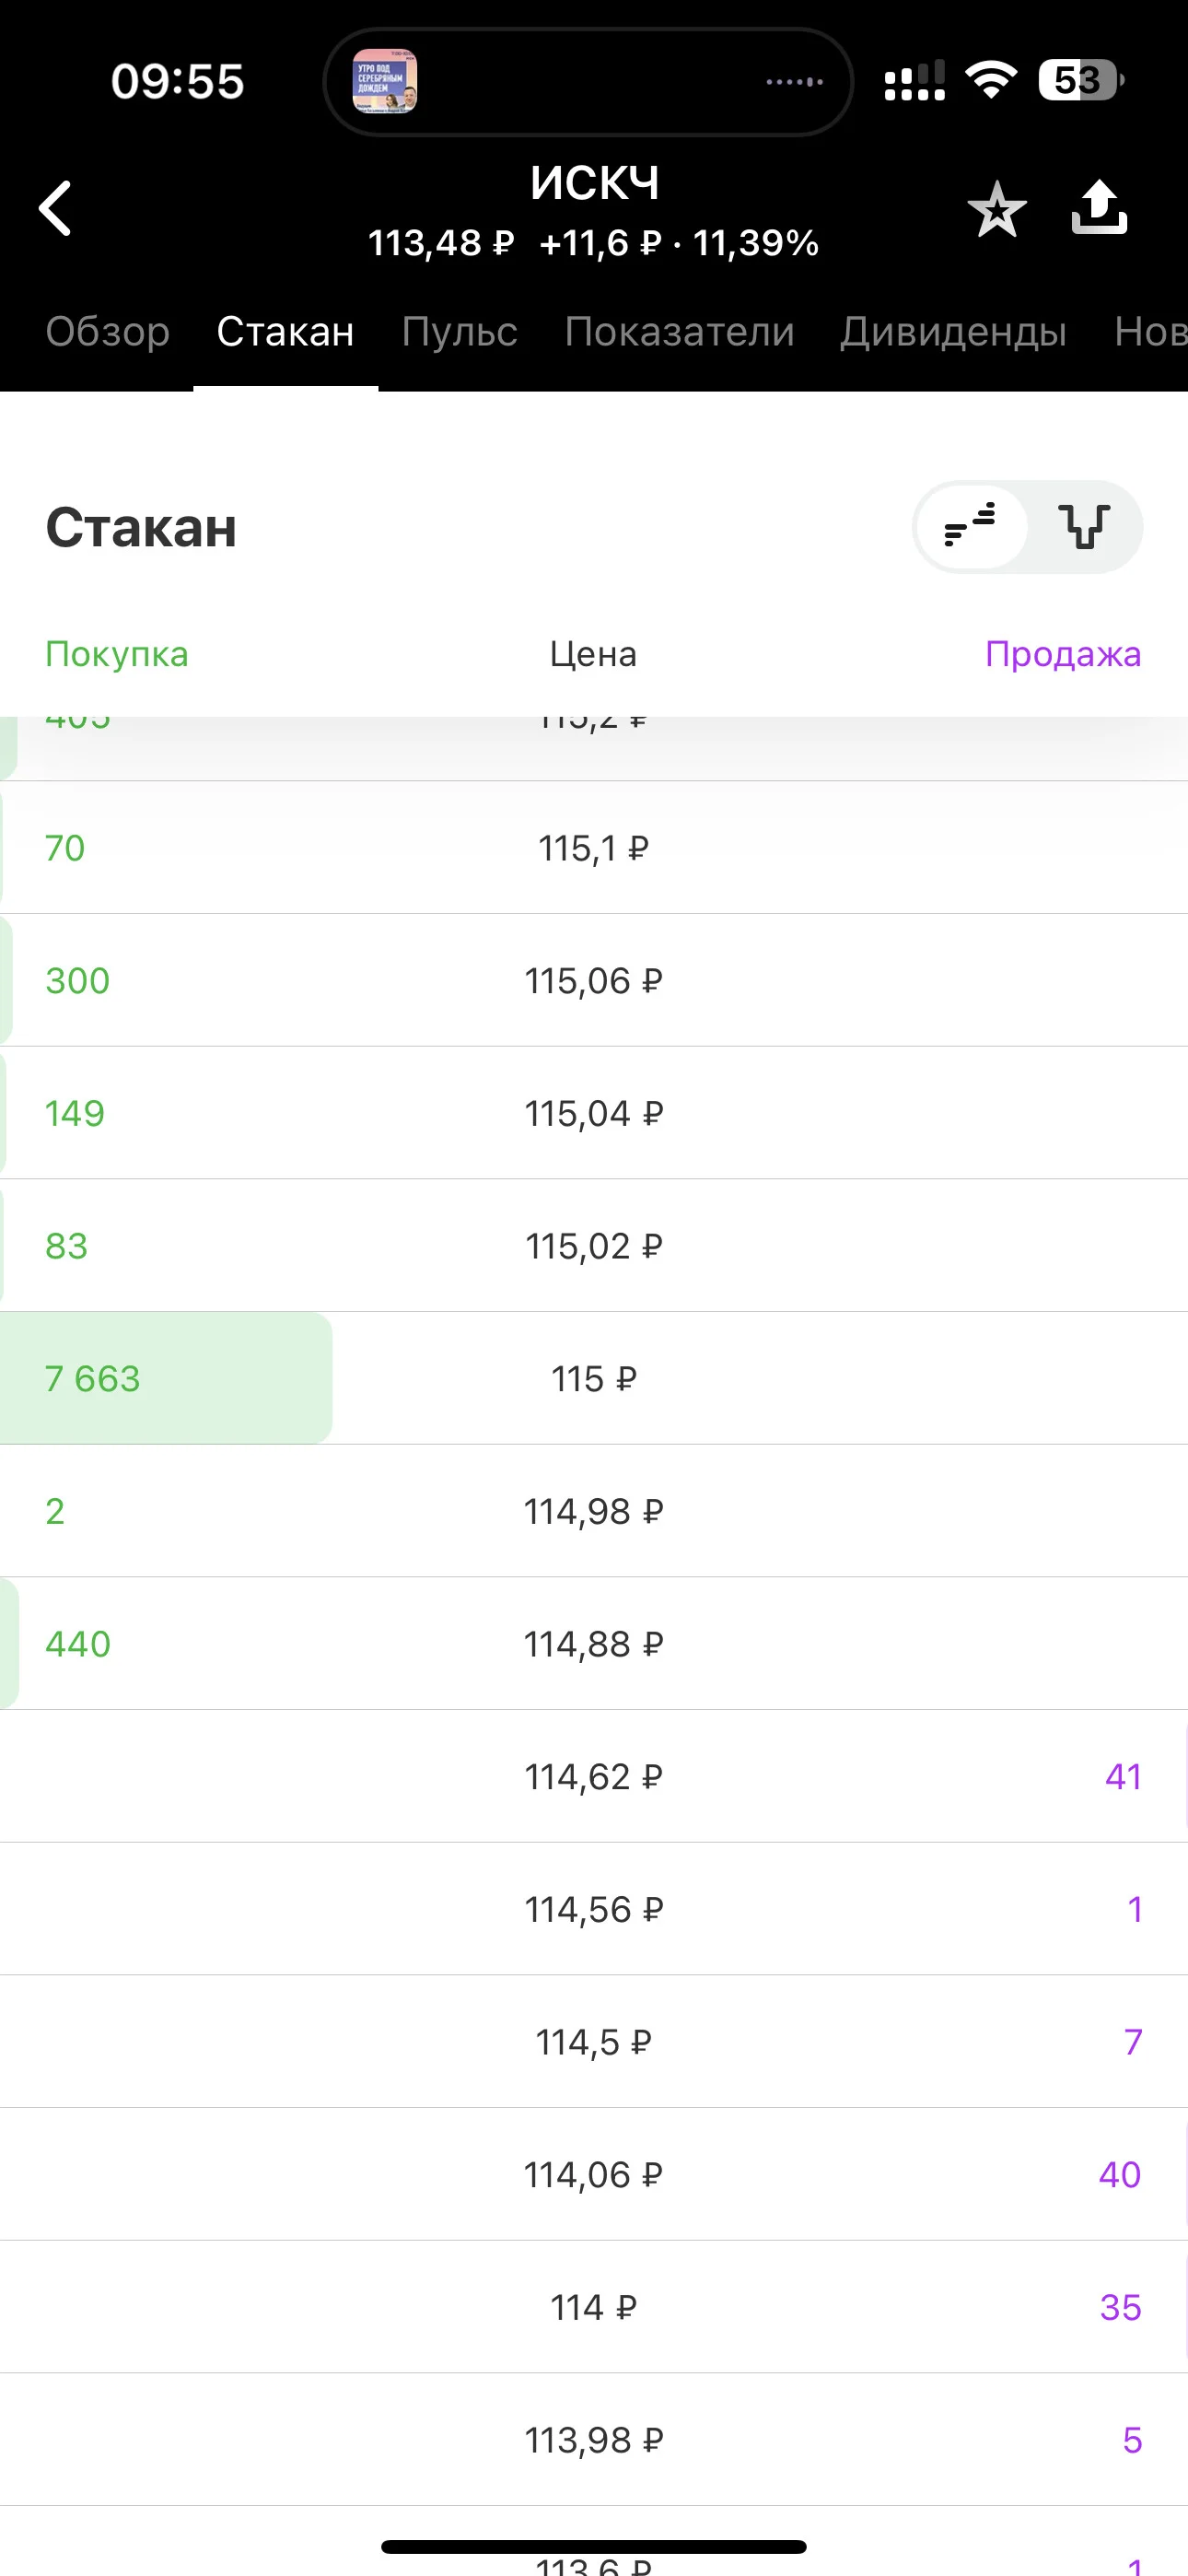
Task: Tap the 114,62 ₽ sell row with 41
Action: point(594,1776)
